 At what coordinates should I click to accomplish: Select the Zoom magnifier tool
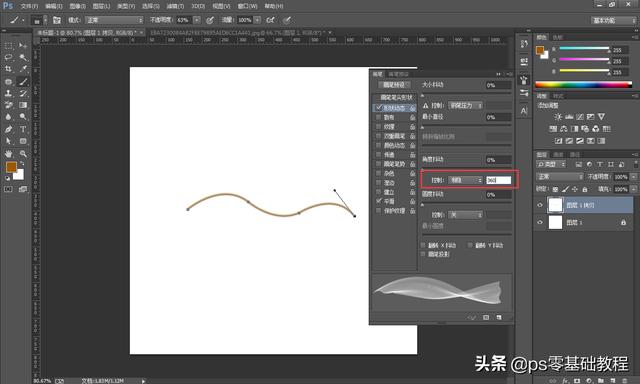[x=23, y=153]
